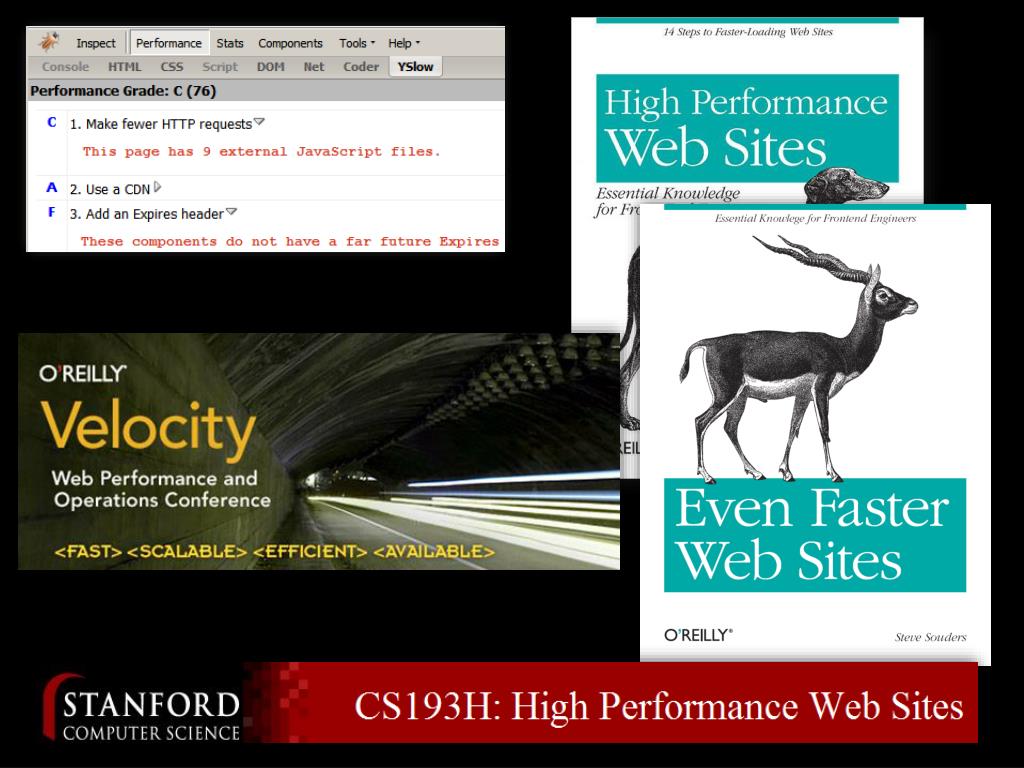Collapse the Make fewer HTTP requests rule
The height and width of the screenshot is (768, 1024).
[259, 121]
